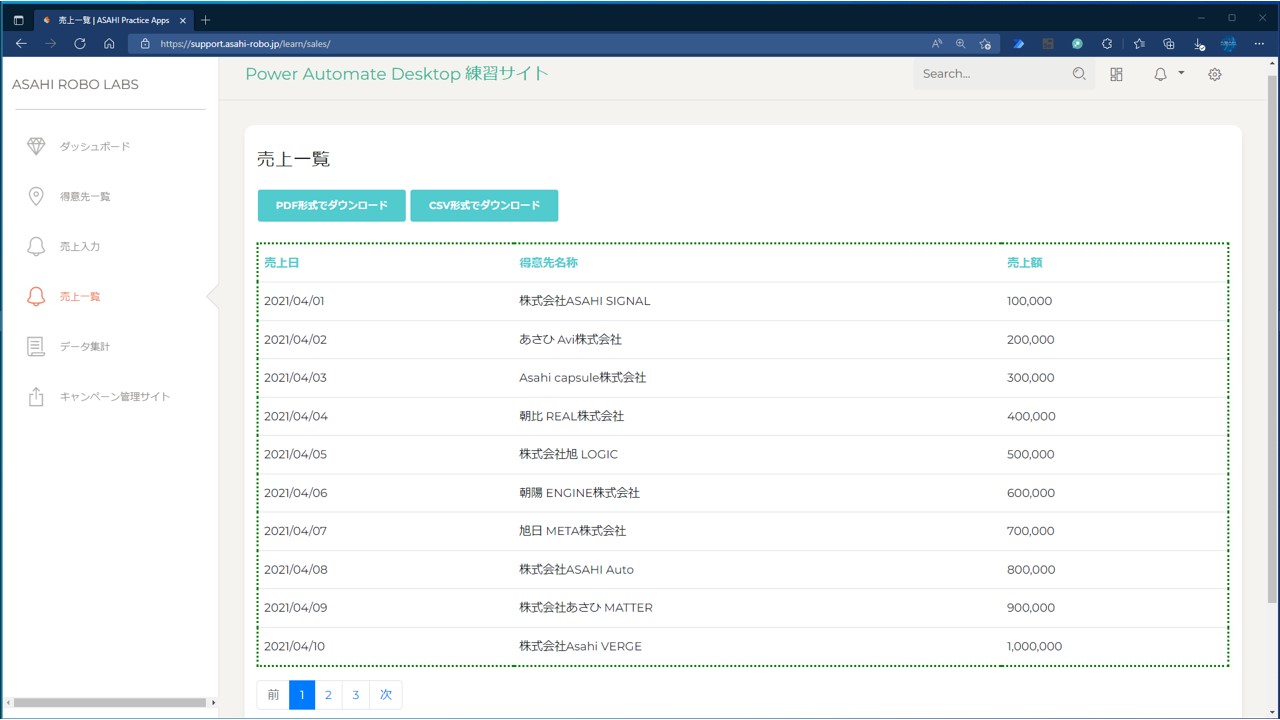Click the 売上日 column header
The height and width of the screenshot is (720, 1280).
pos(281,263)
